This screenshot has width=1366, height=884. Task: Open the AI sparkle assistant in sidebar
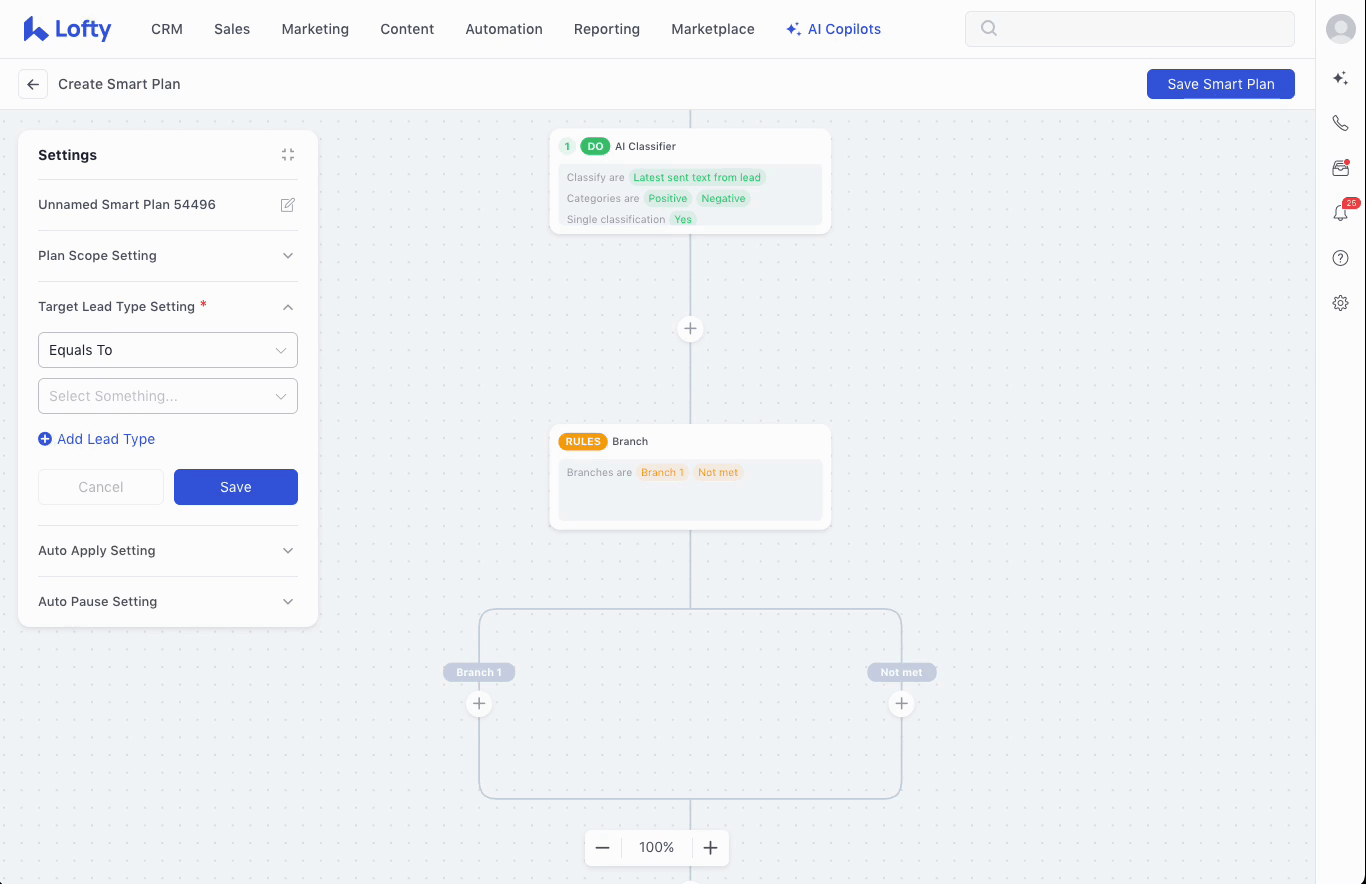pyautogui.click(x=1340, y=78)
